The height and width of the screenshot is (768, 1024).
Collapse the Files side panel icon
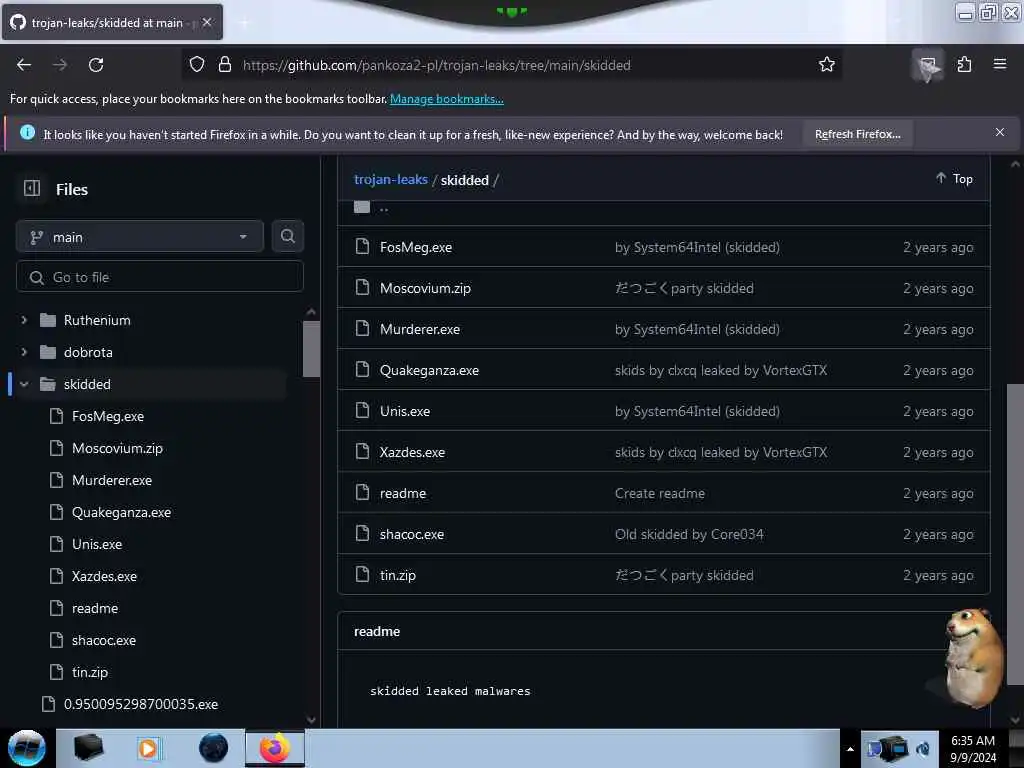32,189
